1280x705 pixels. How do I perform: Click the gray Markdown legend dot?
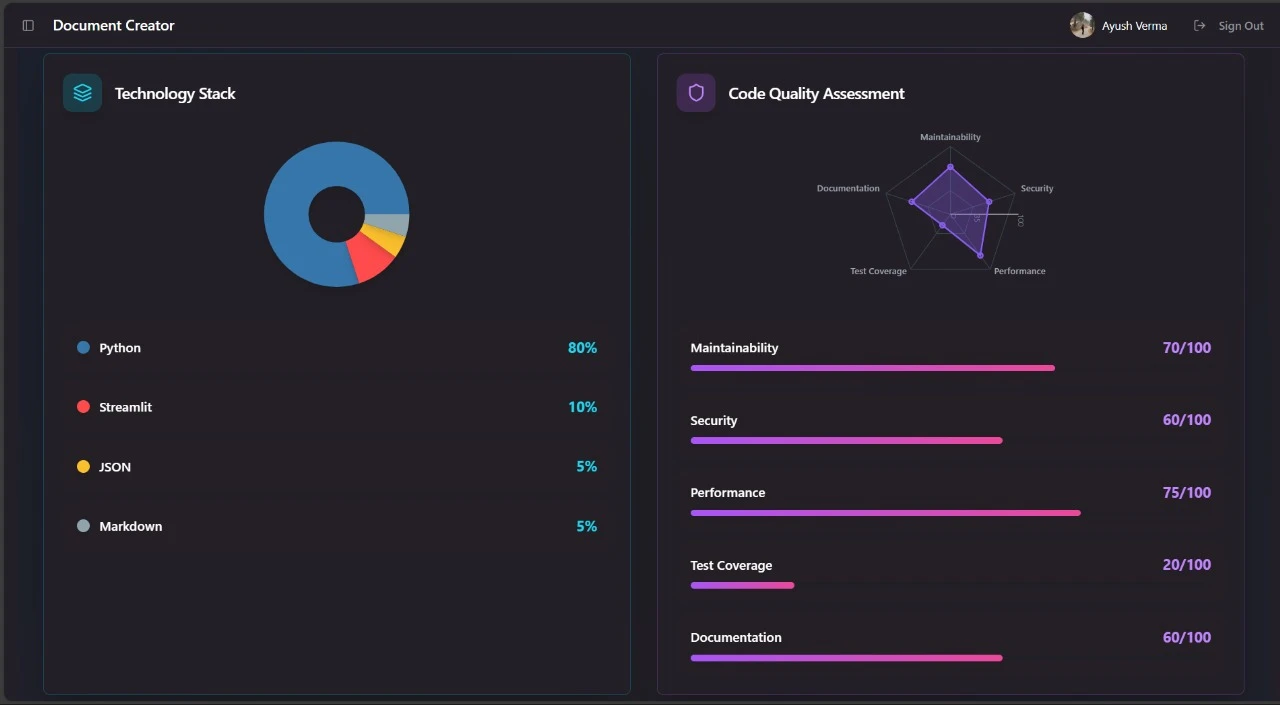click(x=83, y=526)
